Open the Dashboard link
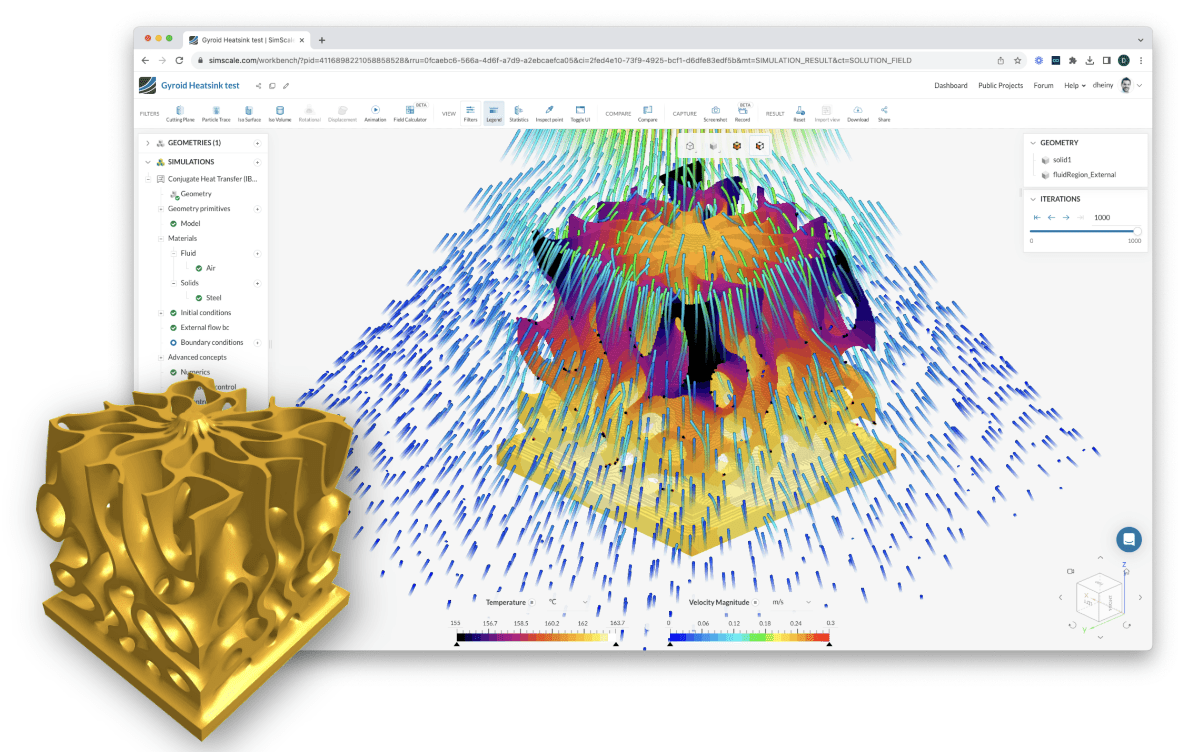Viewport: 1180px width, 752px height. coord(950,86)
